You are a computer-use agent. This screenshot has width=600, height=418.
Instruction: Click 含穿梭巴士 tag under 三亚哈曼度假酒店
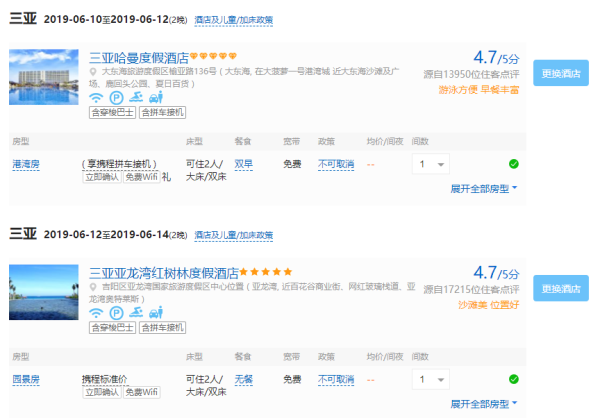(x=112, y=113)
